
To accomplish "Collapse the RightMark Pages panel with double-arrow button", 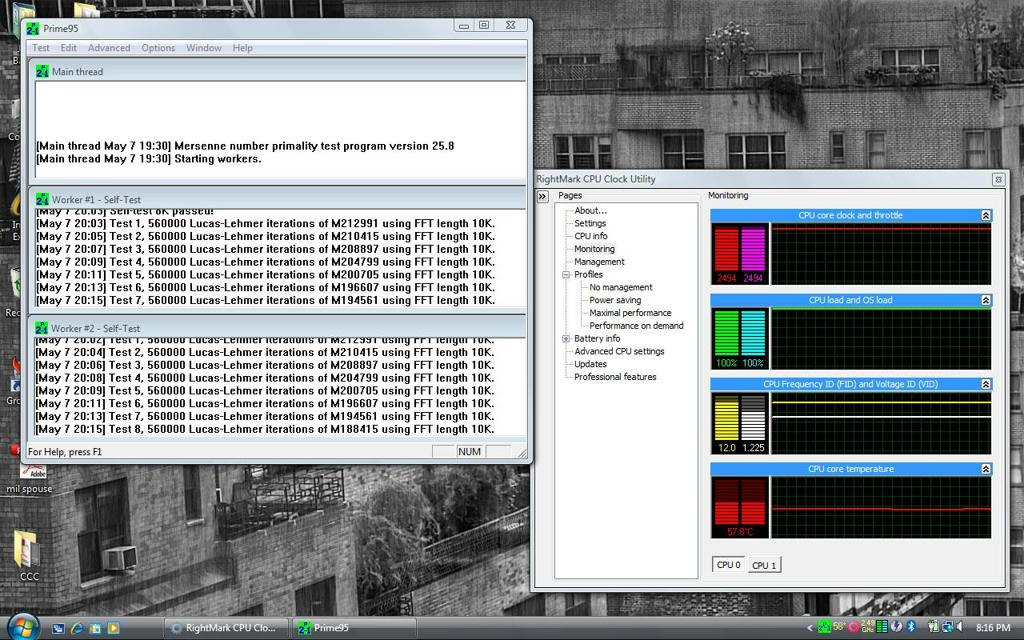I will point(543,196).
